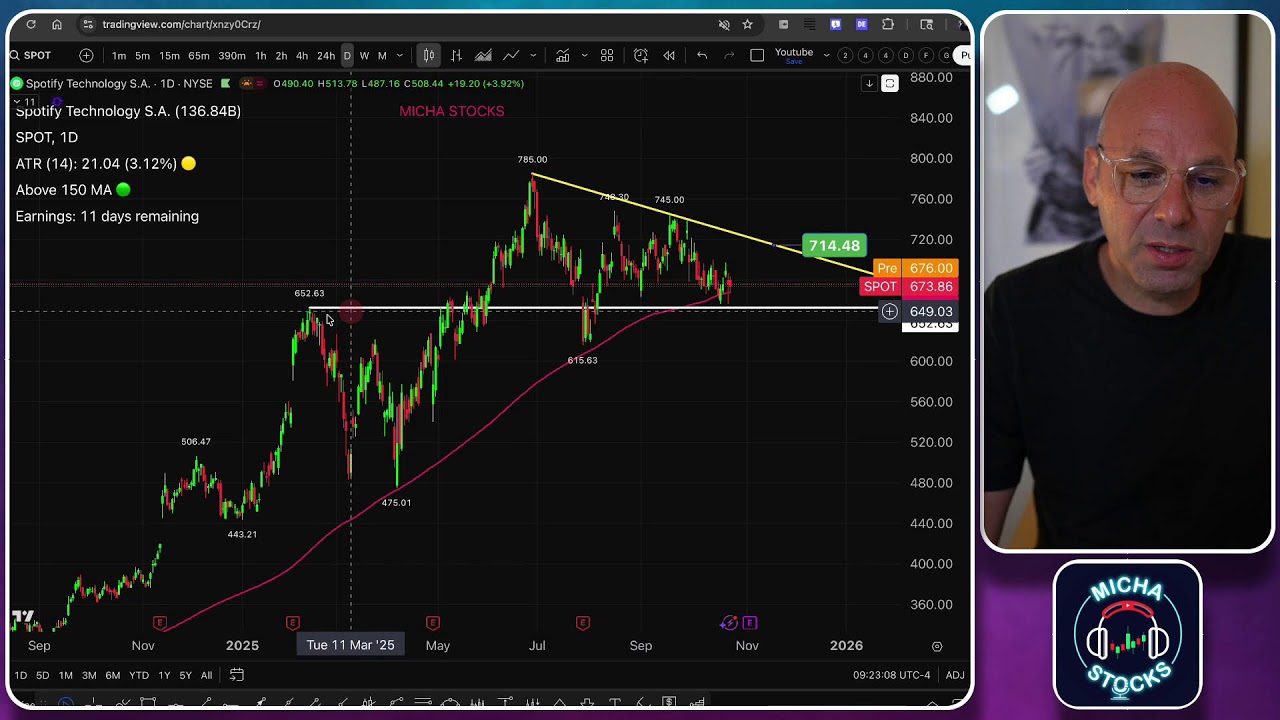Select 390m timeframe
1280x720 pixels.
232,55
